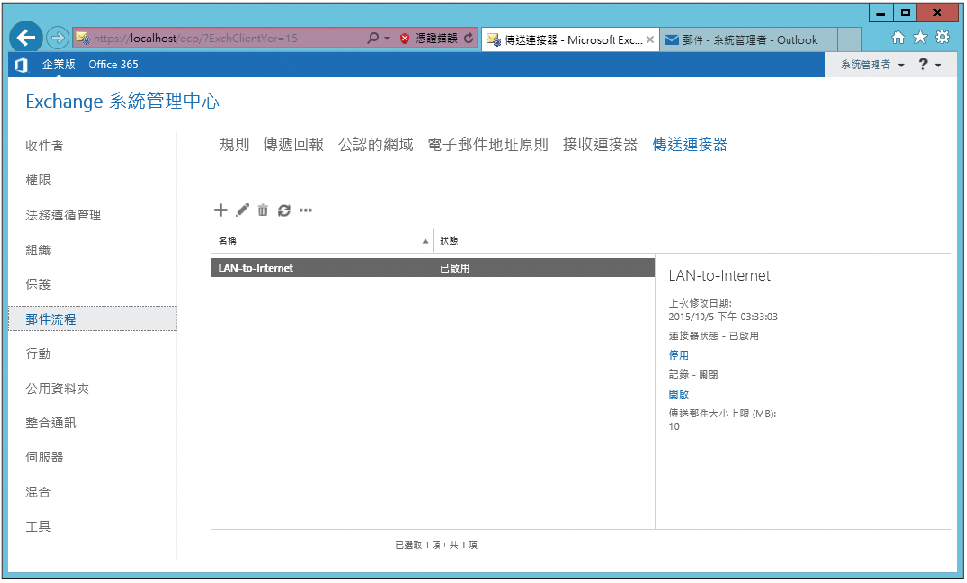
Task: Close the browser window
Action: 937,13
